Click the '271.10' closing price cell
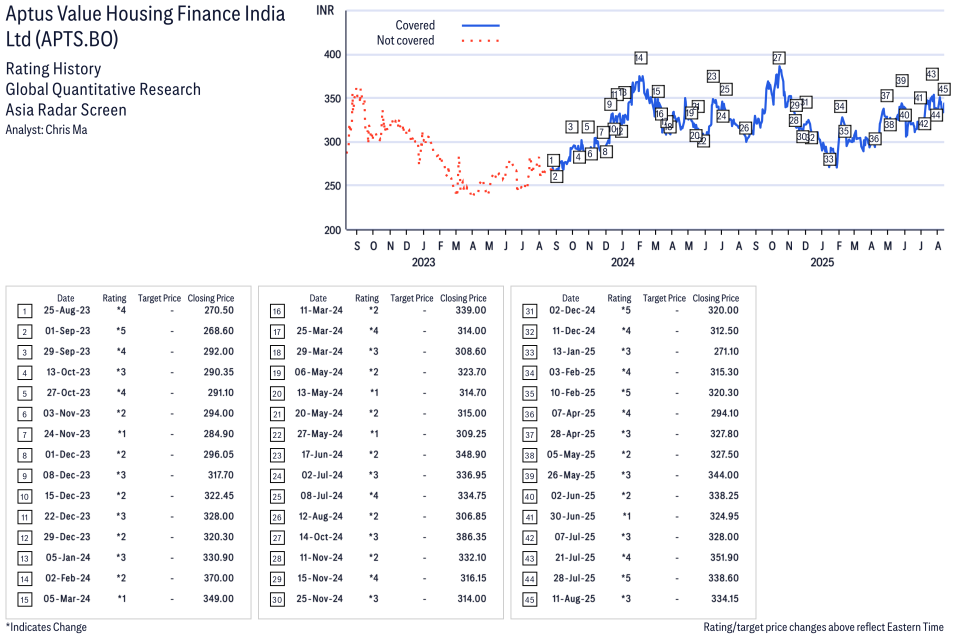The height and width of the screenshot is (634, 955). click(x=726, y=351)
